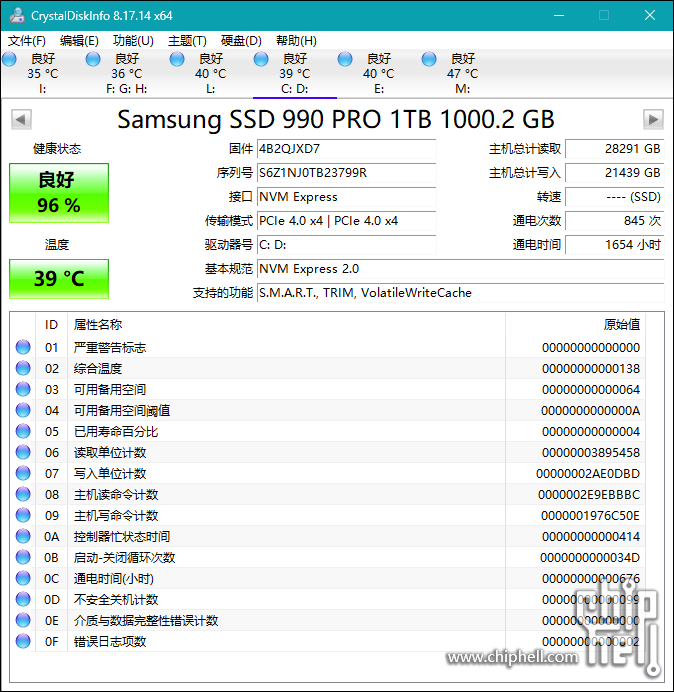
Task: Click the 39 °C temperature button
Action: coord(59,279)
